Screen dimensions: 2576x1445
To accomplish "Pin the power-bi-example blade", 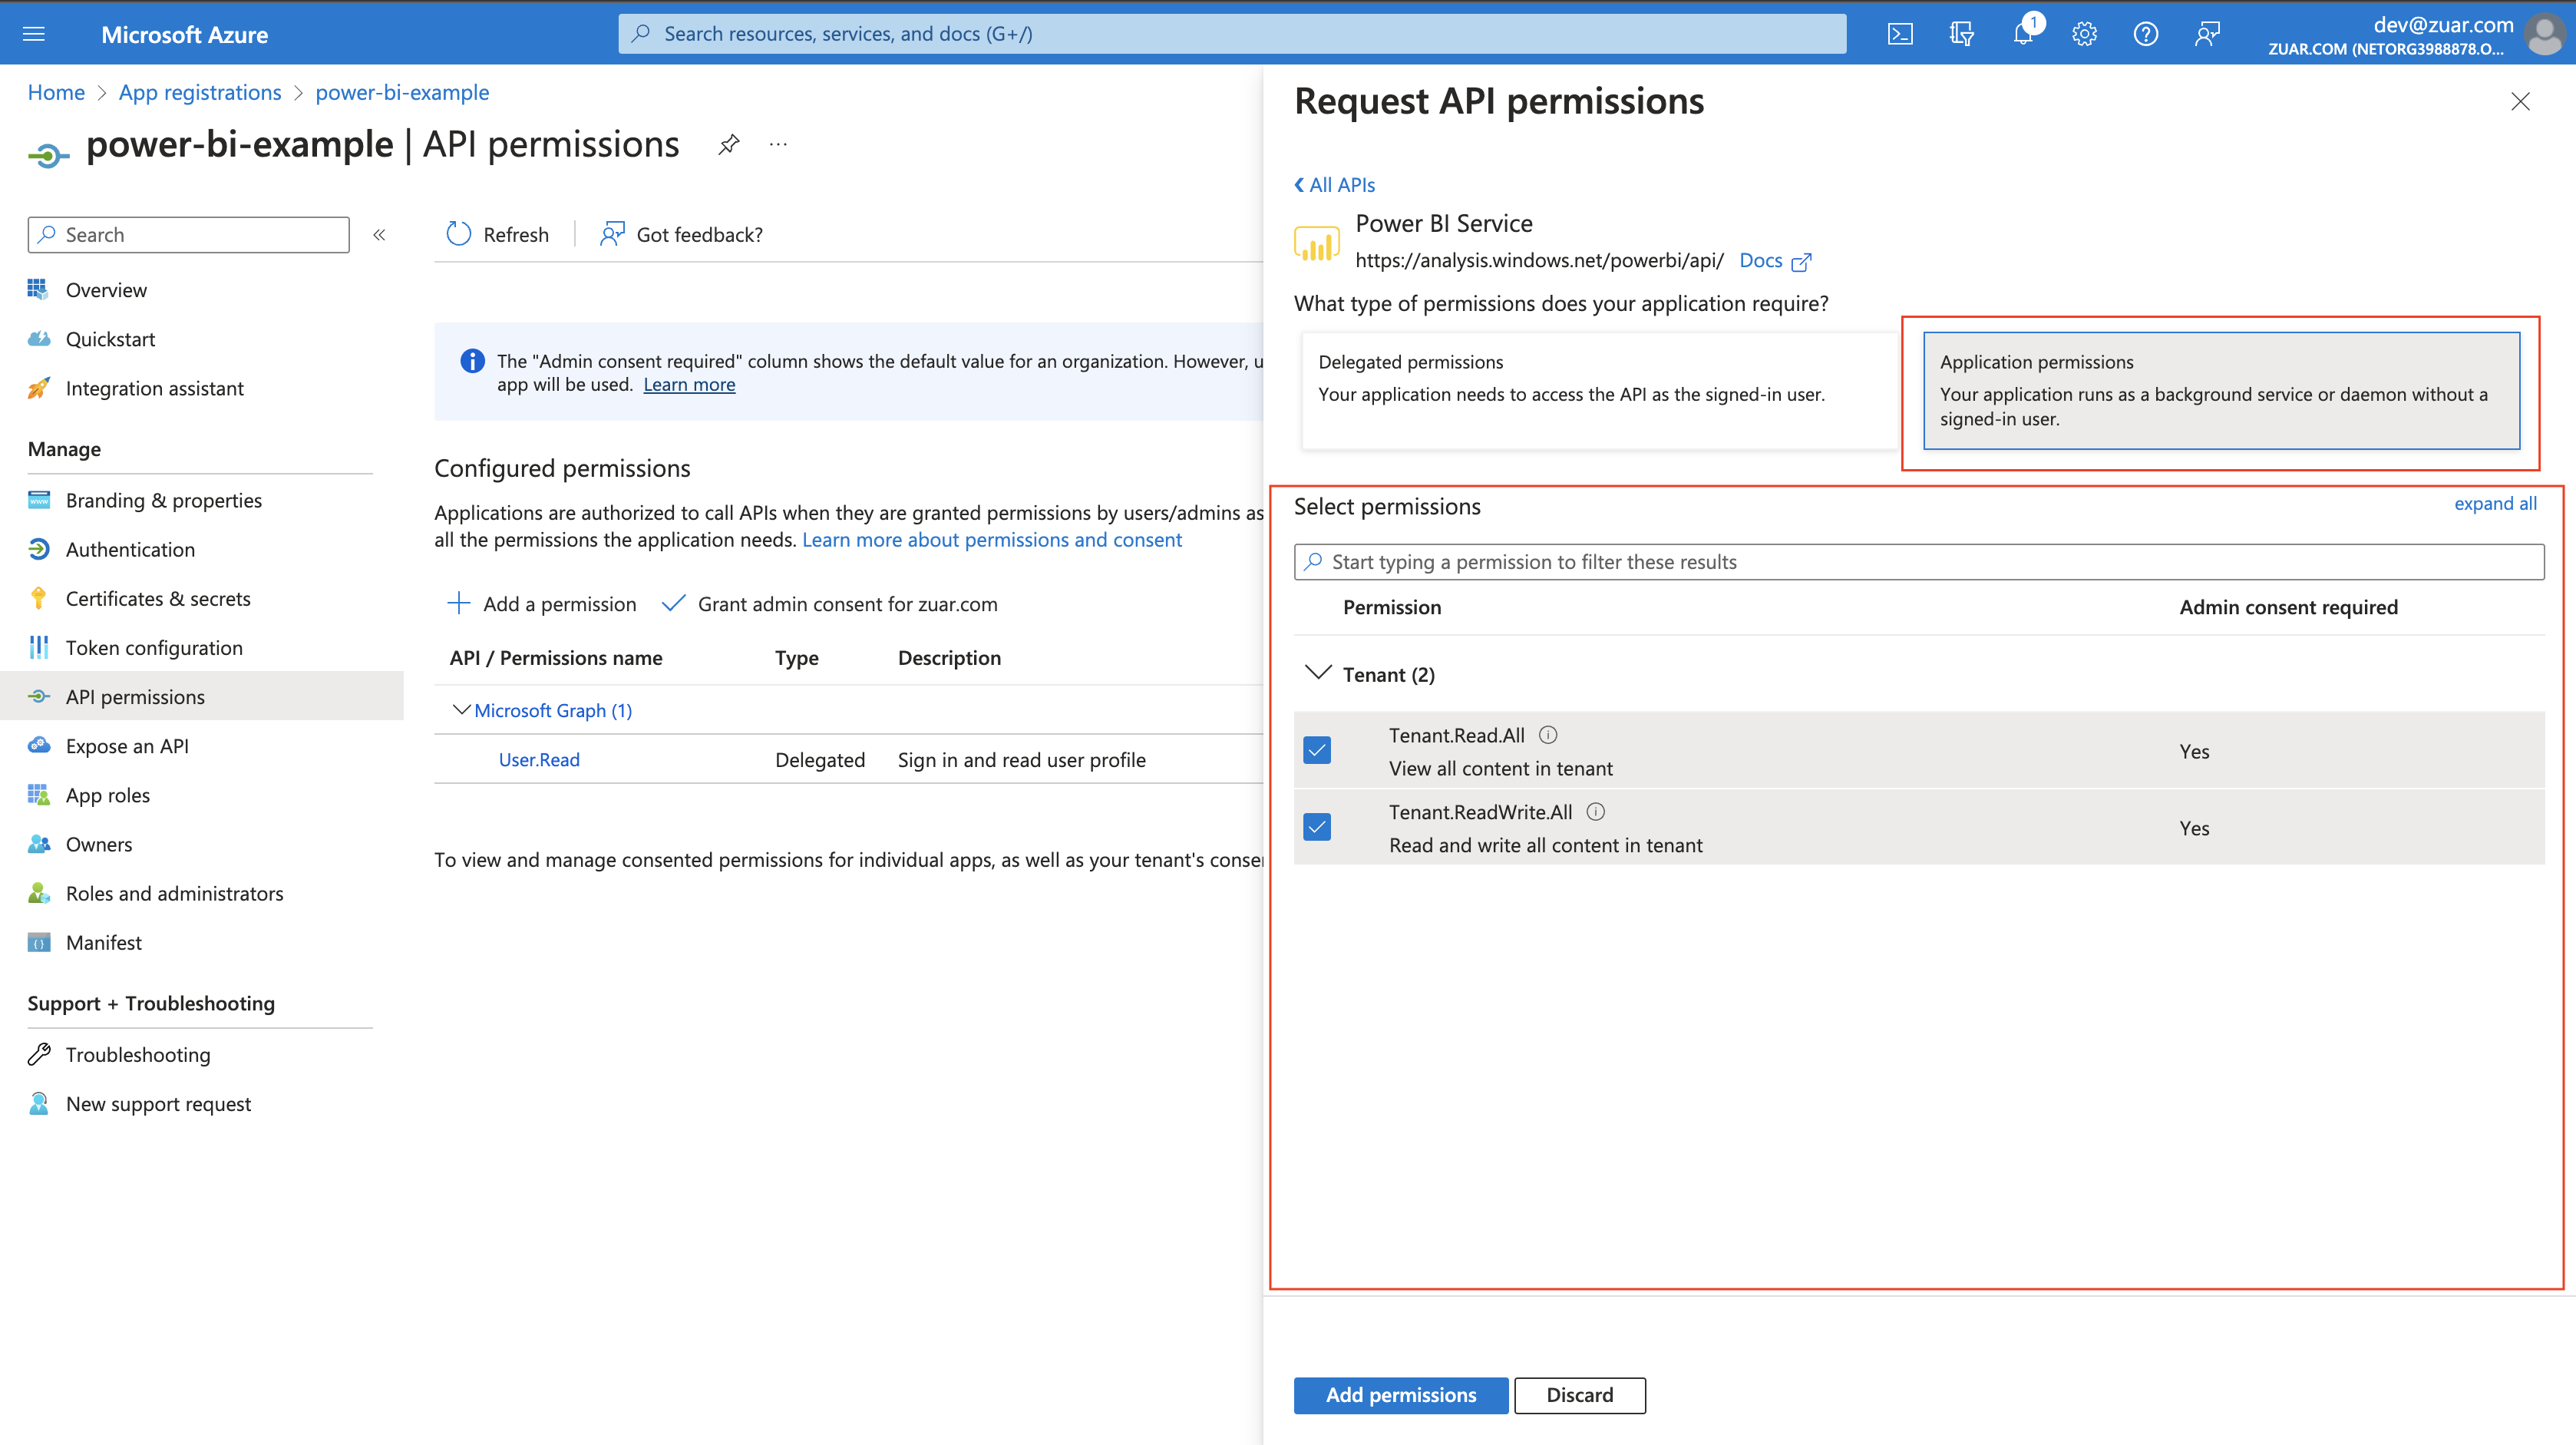I will coord(729,145).
